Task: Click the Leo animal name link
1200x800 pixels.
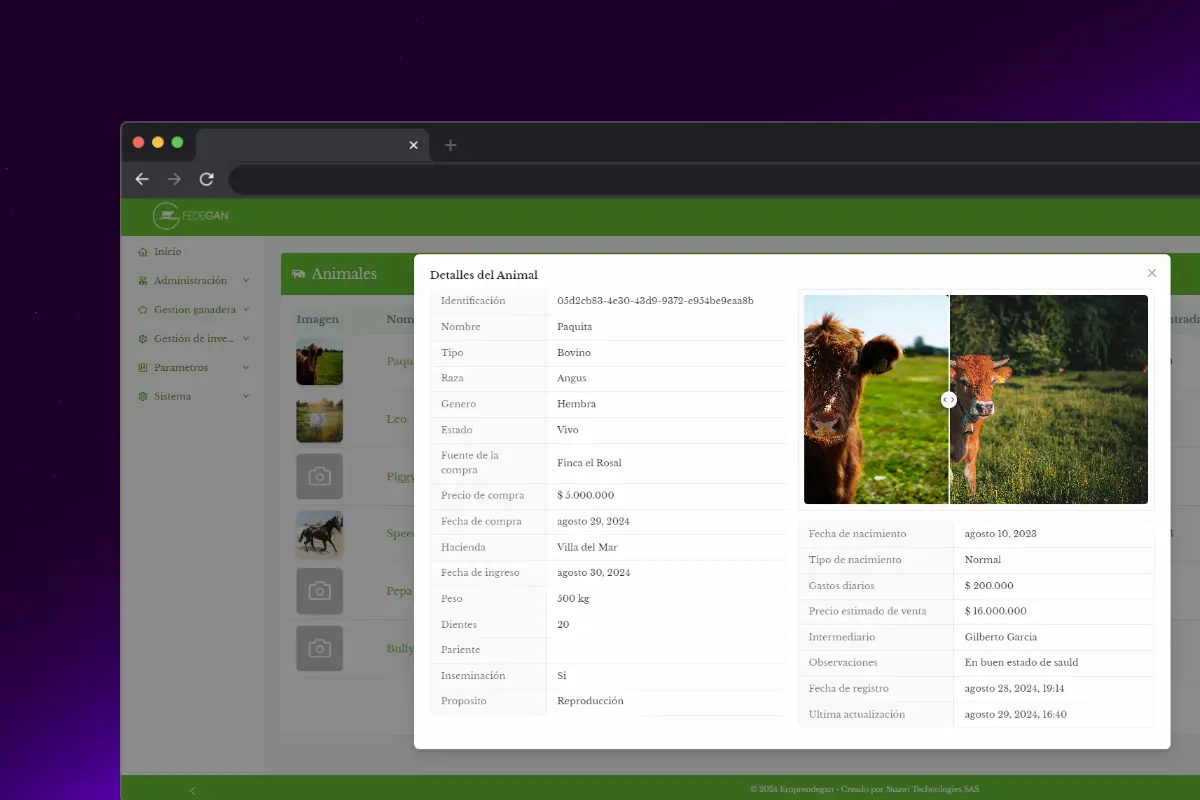Action: 397,419
